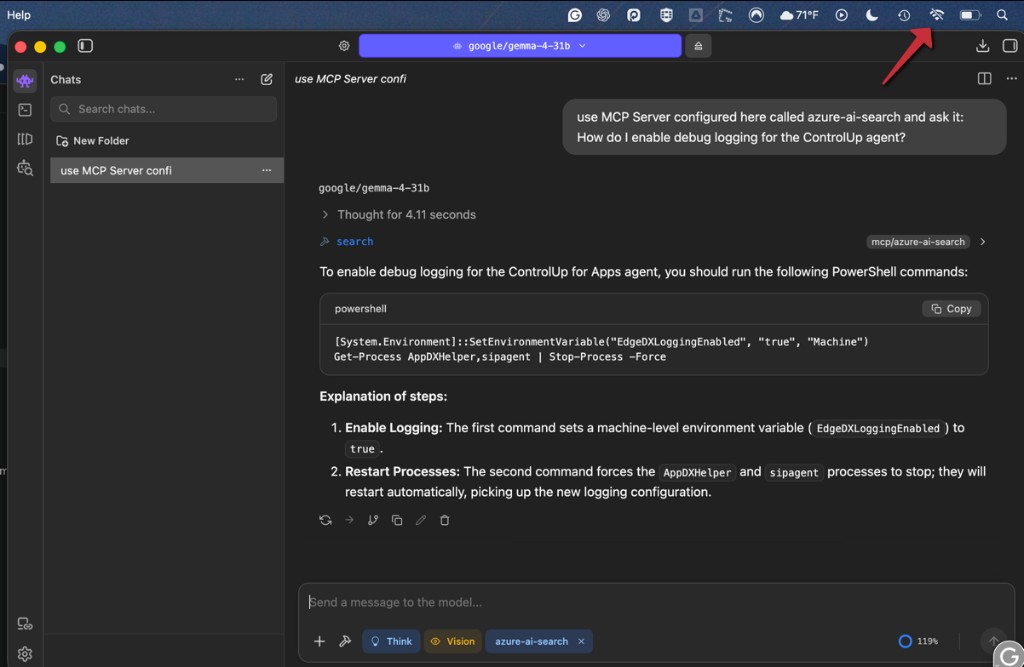
Task: Copy the powershell code block
Action: point(952,308)
